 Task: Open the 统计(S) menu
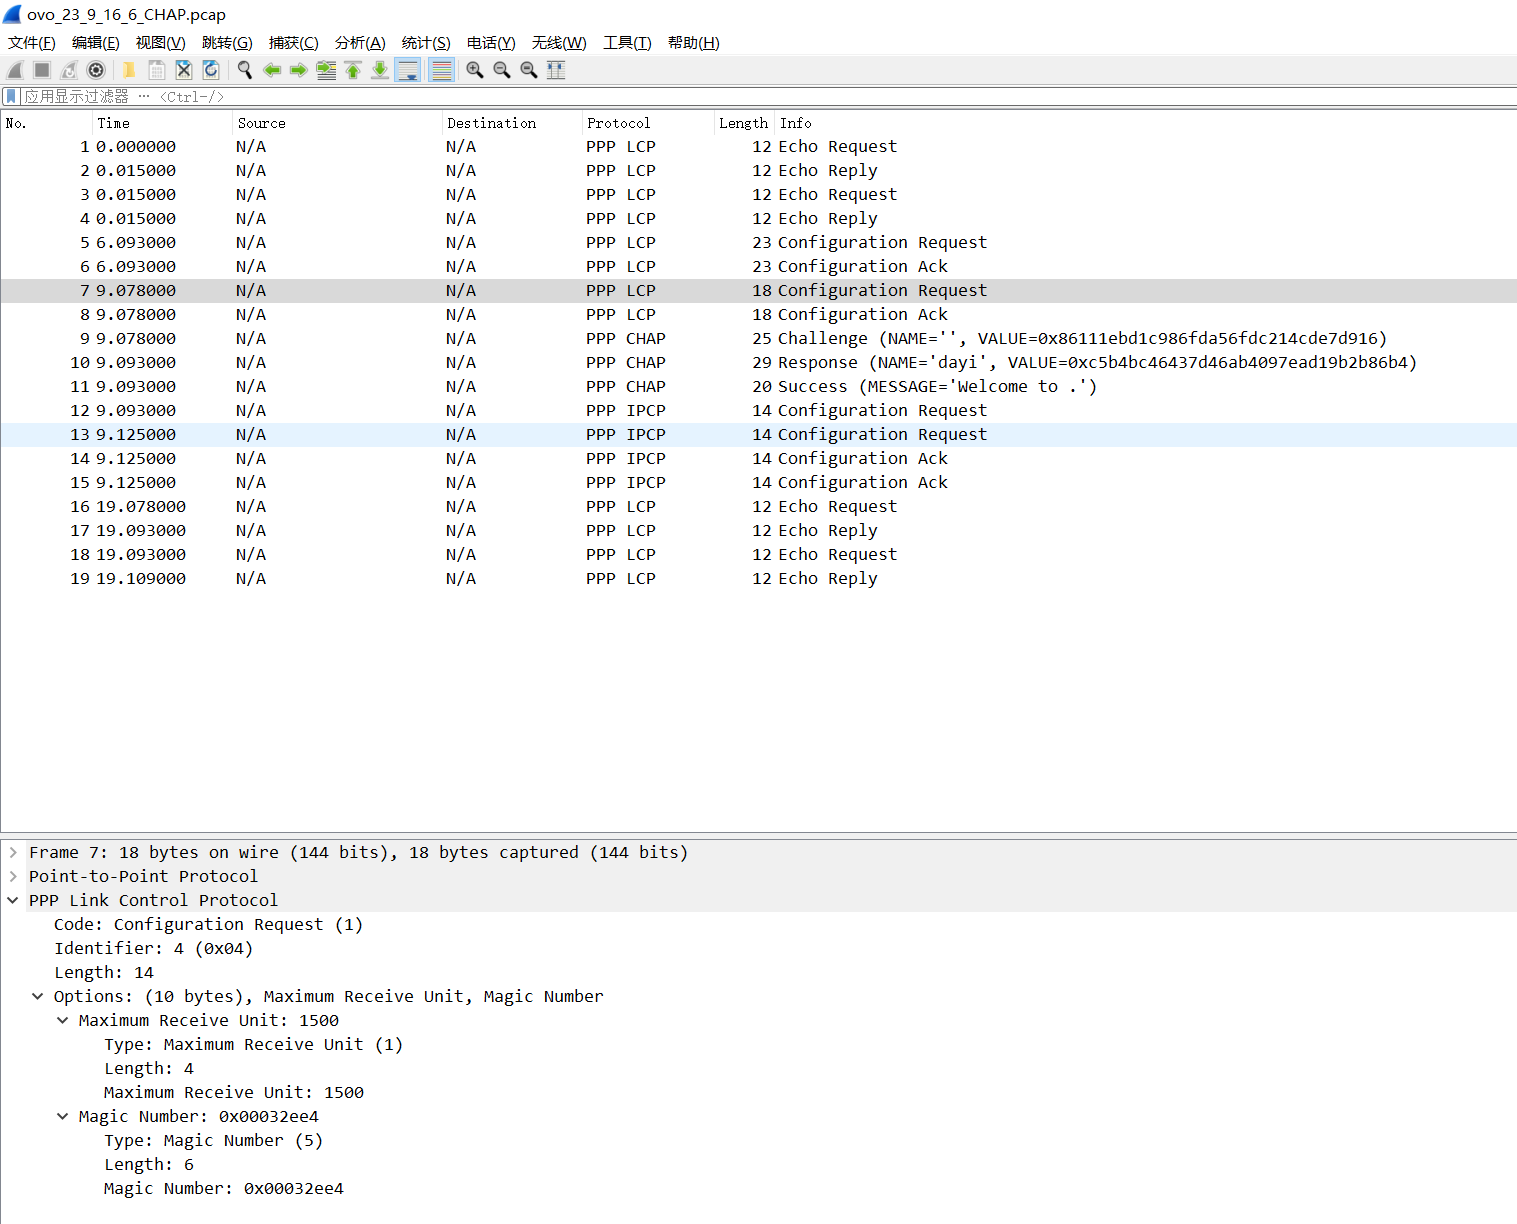(426, 43)
